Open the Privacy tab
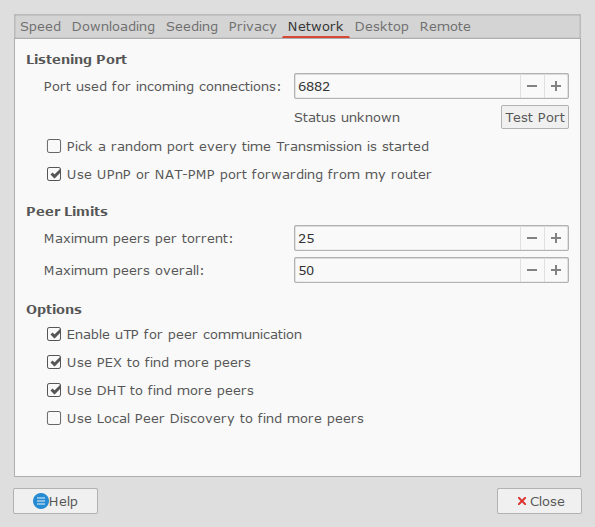This screenshot has width=595, height=527. 252,27
